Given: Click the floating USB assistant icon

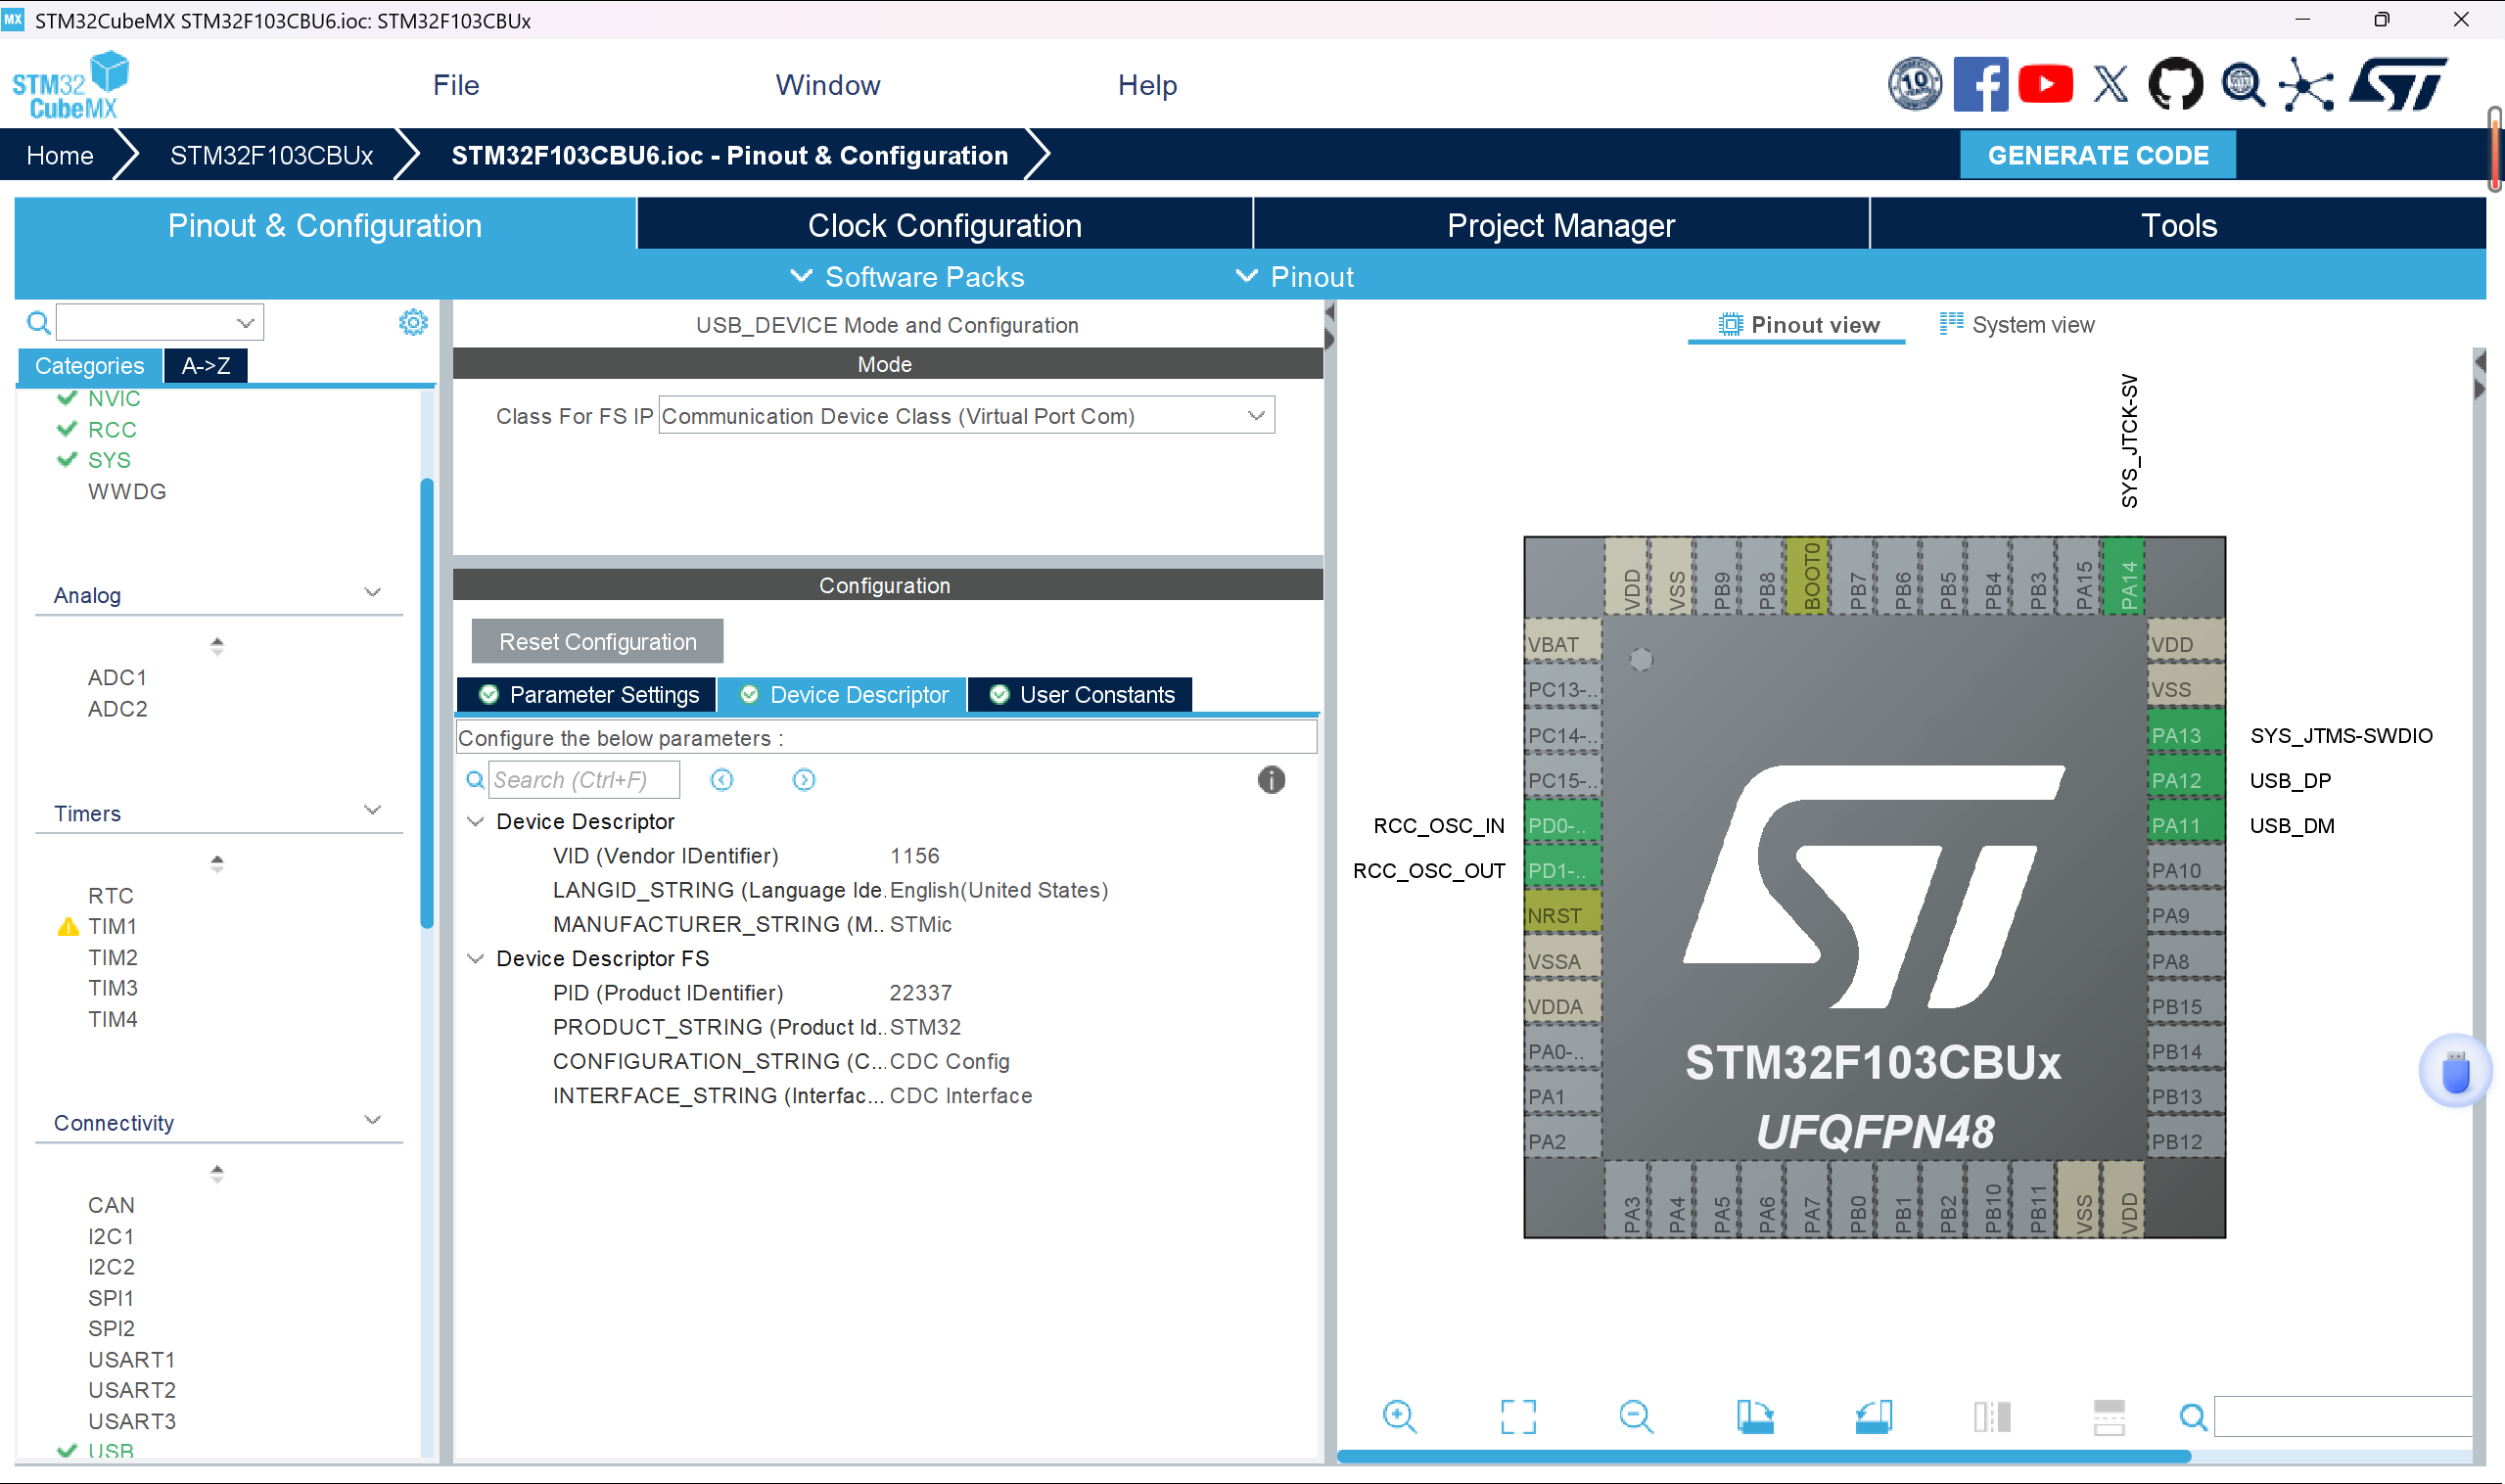Looking at the screenshot, I should (x=2455, y=1072).
